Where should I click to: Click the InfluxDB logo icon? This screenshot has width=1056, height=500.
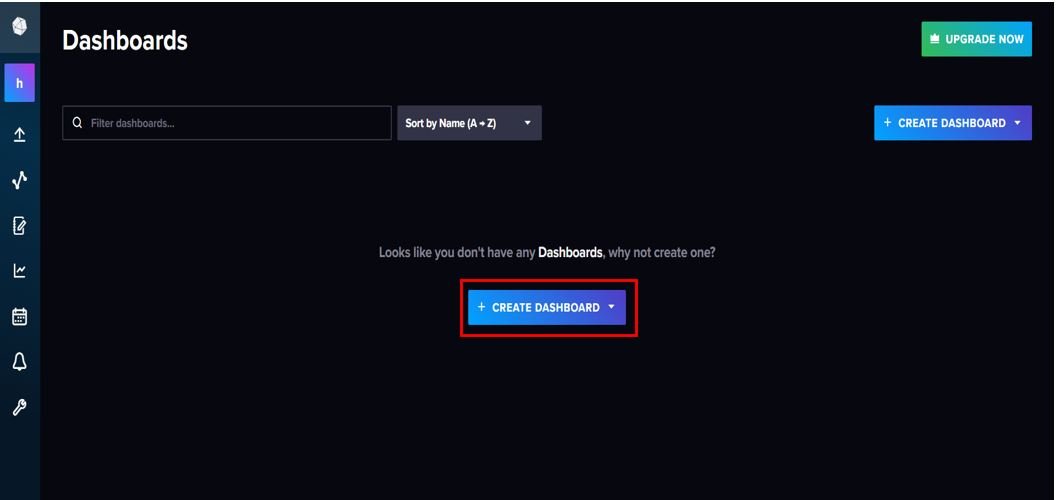tap(20, 27)
